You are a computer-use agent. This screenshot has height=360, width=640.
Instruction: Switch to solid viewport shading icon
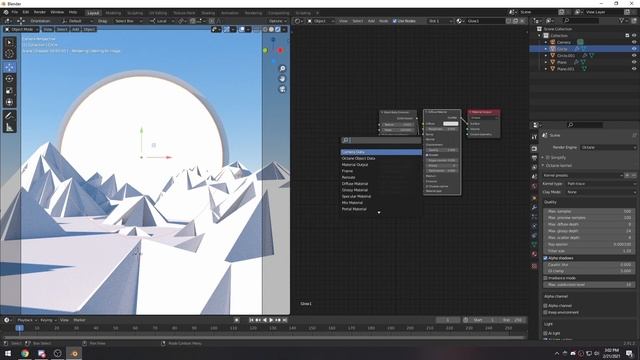pyautogui.click(x=271, y=29)
